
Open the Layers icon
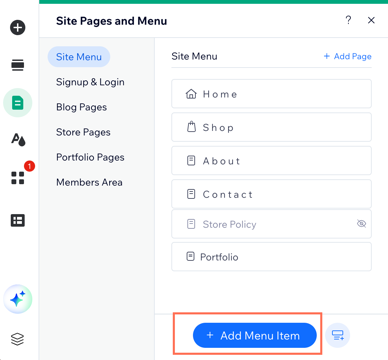click(x=17, y=339)
